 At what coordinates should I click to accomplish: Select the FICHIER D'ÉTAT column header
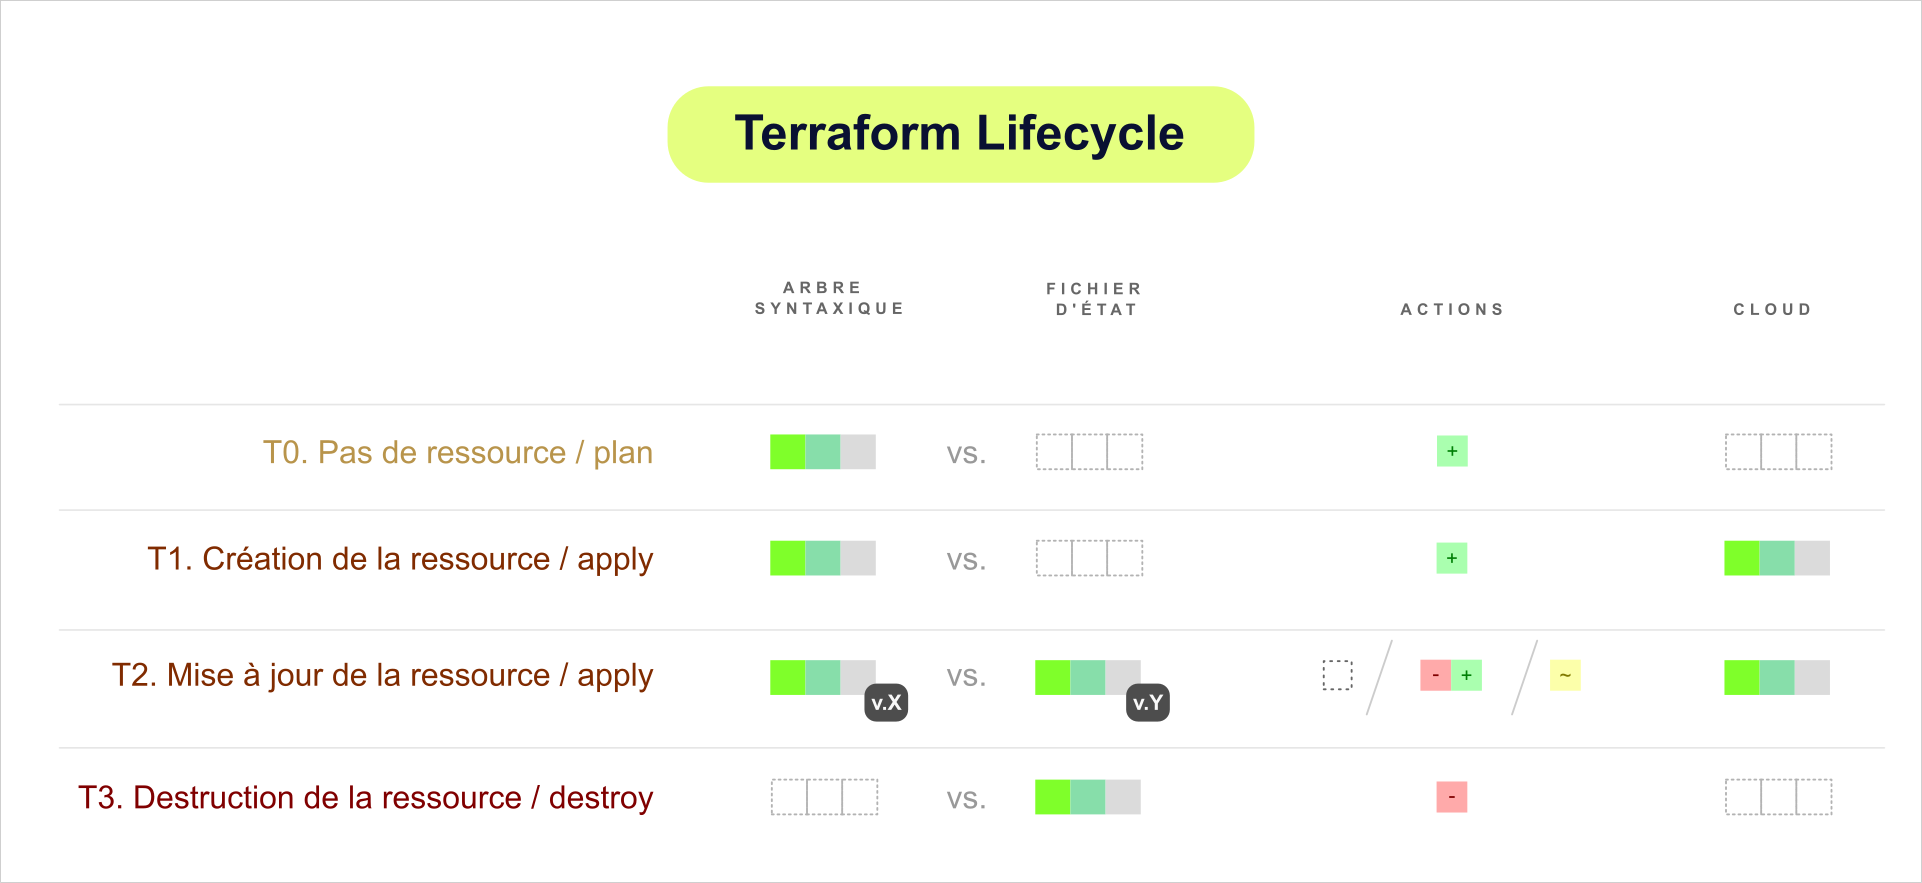point(1095,299)
